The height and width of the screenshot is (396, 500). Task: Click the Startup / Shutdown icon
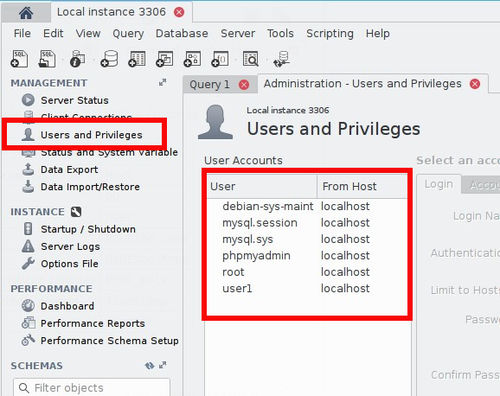coord(28,229)
